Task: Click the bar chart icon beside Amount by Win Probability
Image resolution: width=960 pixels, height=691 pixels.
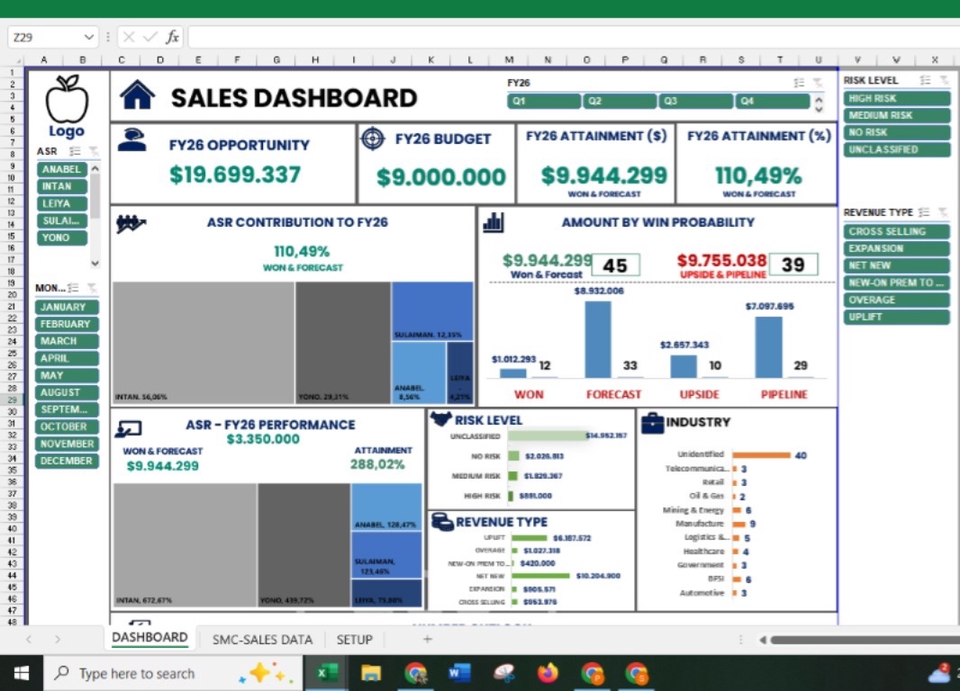Action: (493, 222)
